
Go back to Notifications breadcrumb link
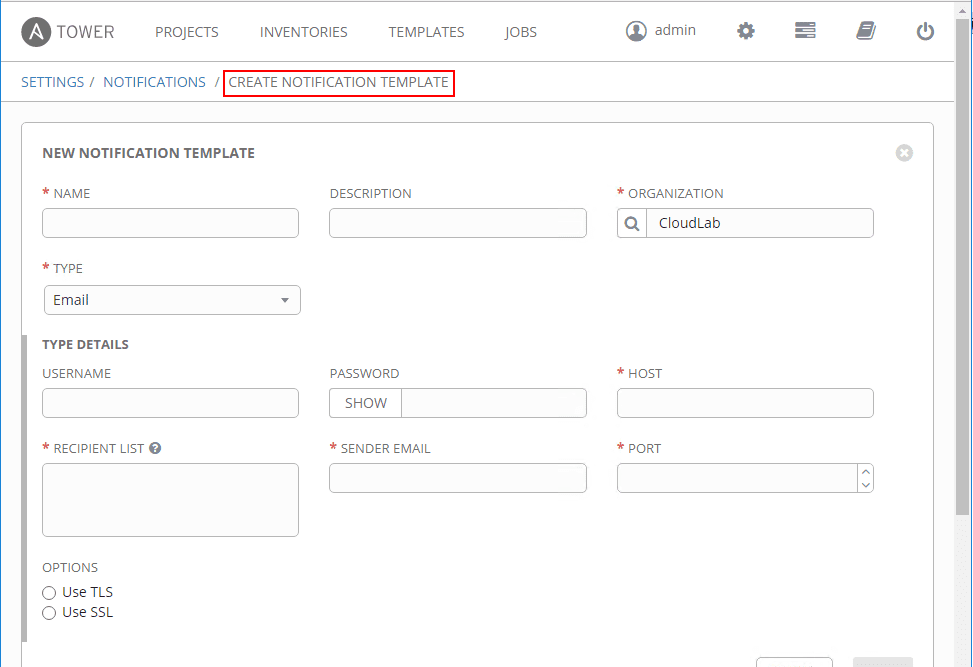coord(154,82)
